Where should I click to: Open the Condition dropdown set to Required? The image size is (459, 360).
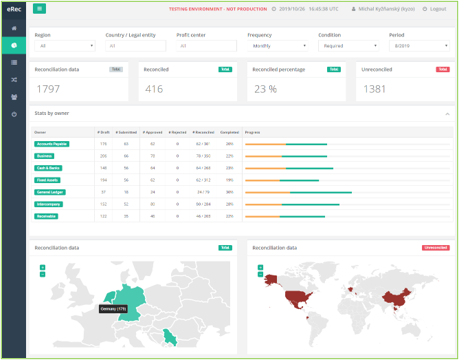pos(349,46)
